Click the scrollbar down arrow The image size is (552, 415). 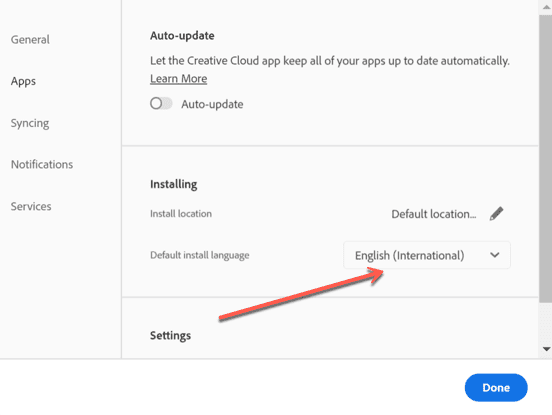point(546,349)
